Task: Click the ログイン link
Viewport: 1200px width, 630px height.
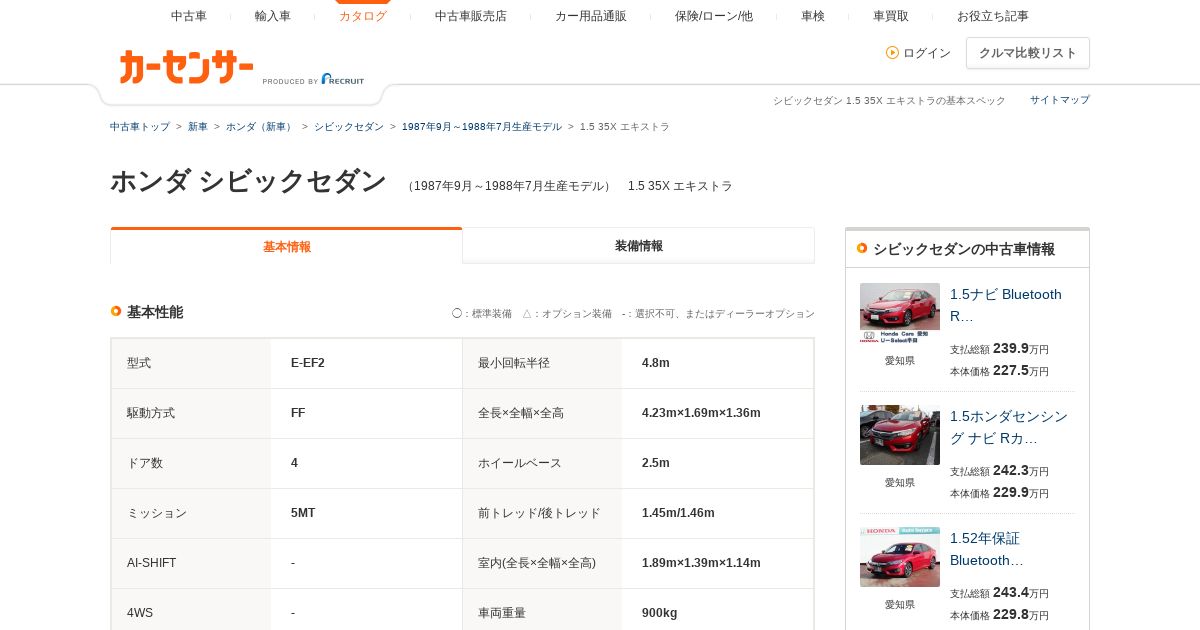Action: (927, 53)
